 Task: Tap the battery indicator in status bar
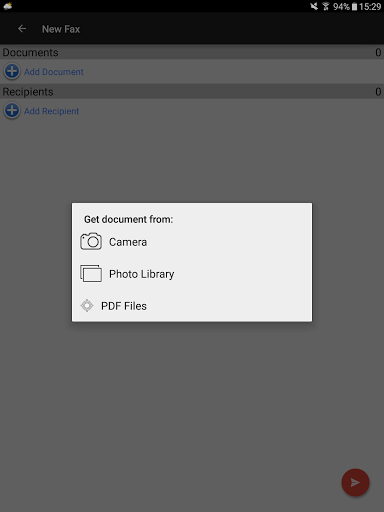coord(354,7)
